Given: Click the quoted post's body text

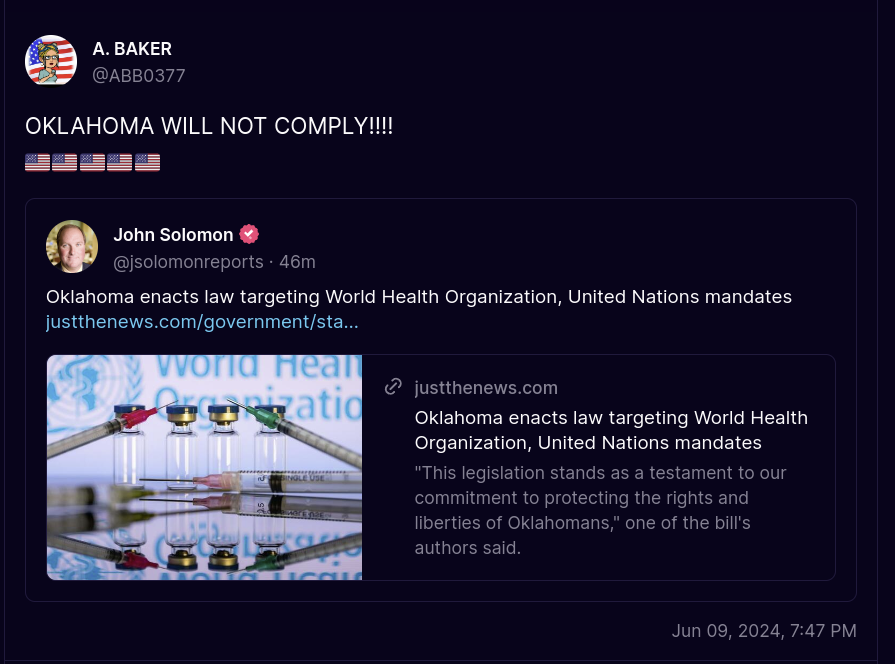Looking at the screenshot, I should [418, 296].
